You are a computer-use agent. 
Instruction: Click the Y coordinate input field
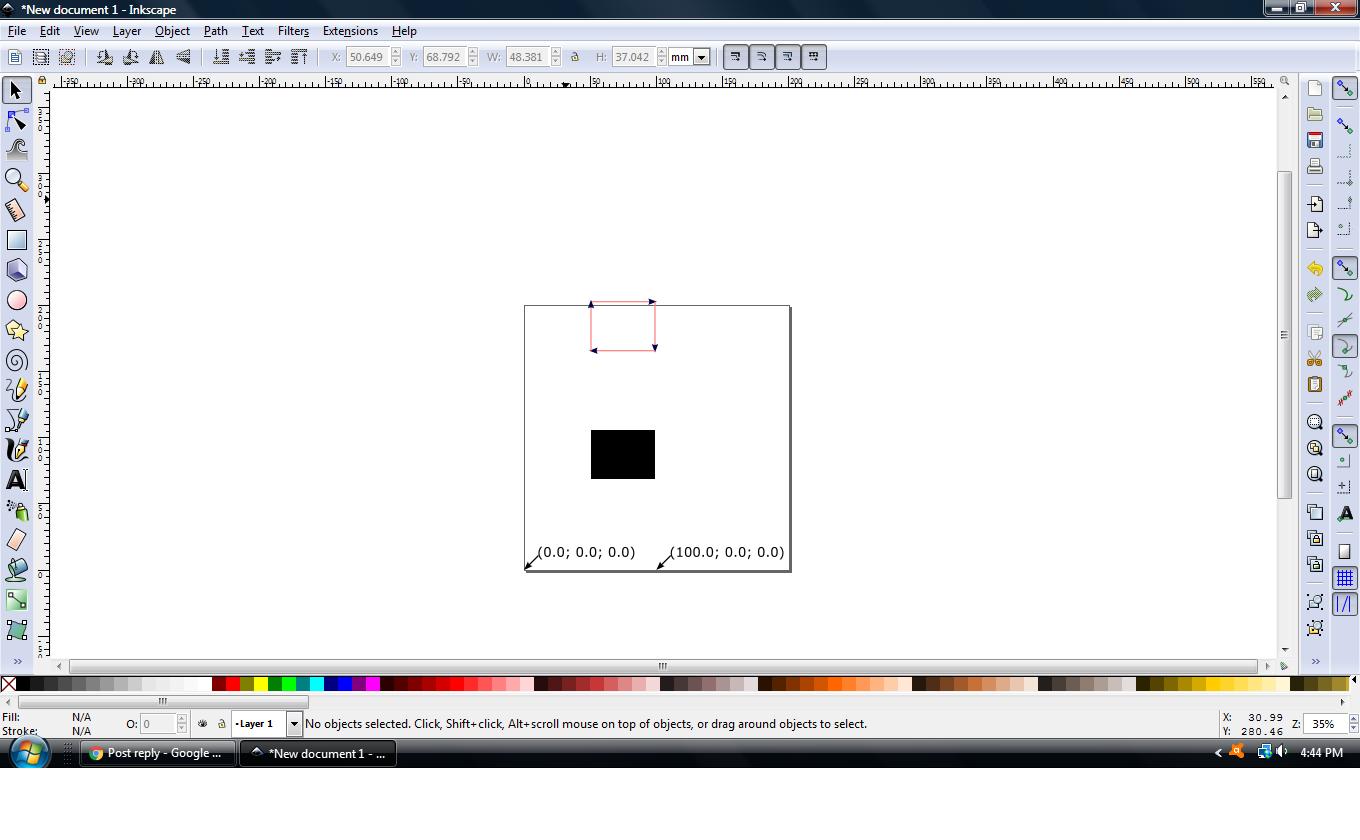click(444, 57)
